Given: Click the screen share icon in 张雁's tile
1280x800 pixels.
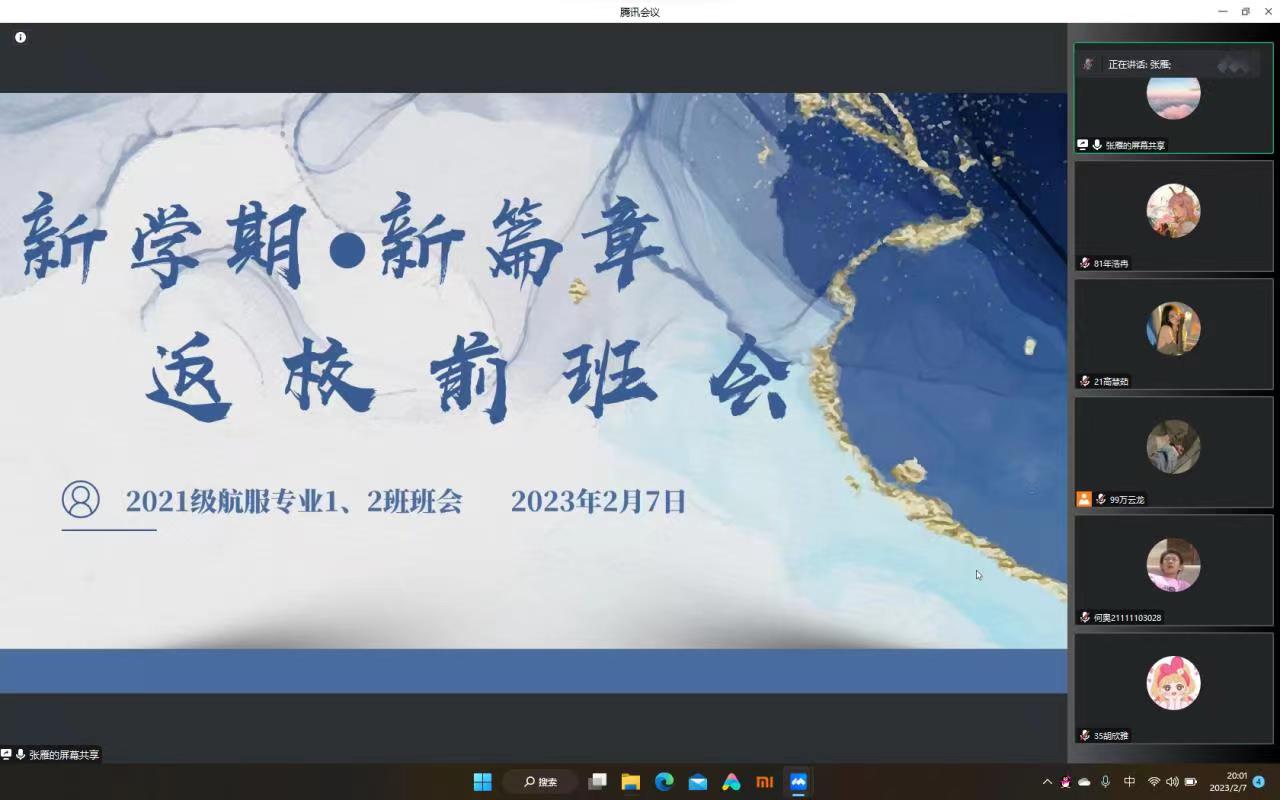Looking at the screenshot, I should (x=1082, y=145).
